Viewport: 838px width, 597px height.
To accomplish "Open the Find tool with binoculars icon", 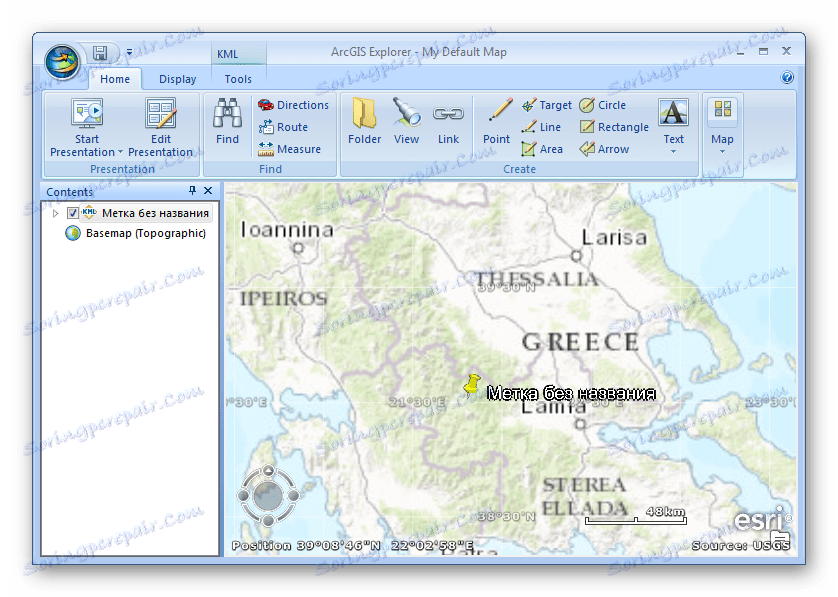I will pyautogui.click(x=226, y=120).
